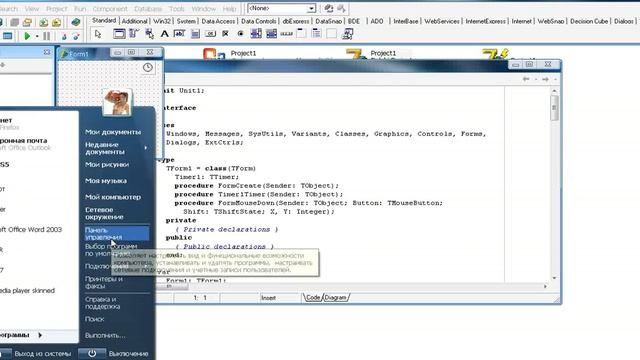
Task: Click Выполнить... in Start menu
Action: coord(105,336)
